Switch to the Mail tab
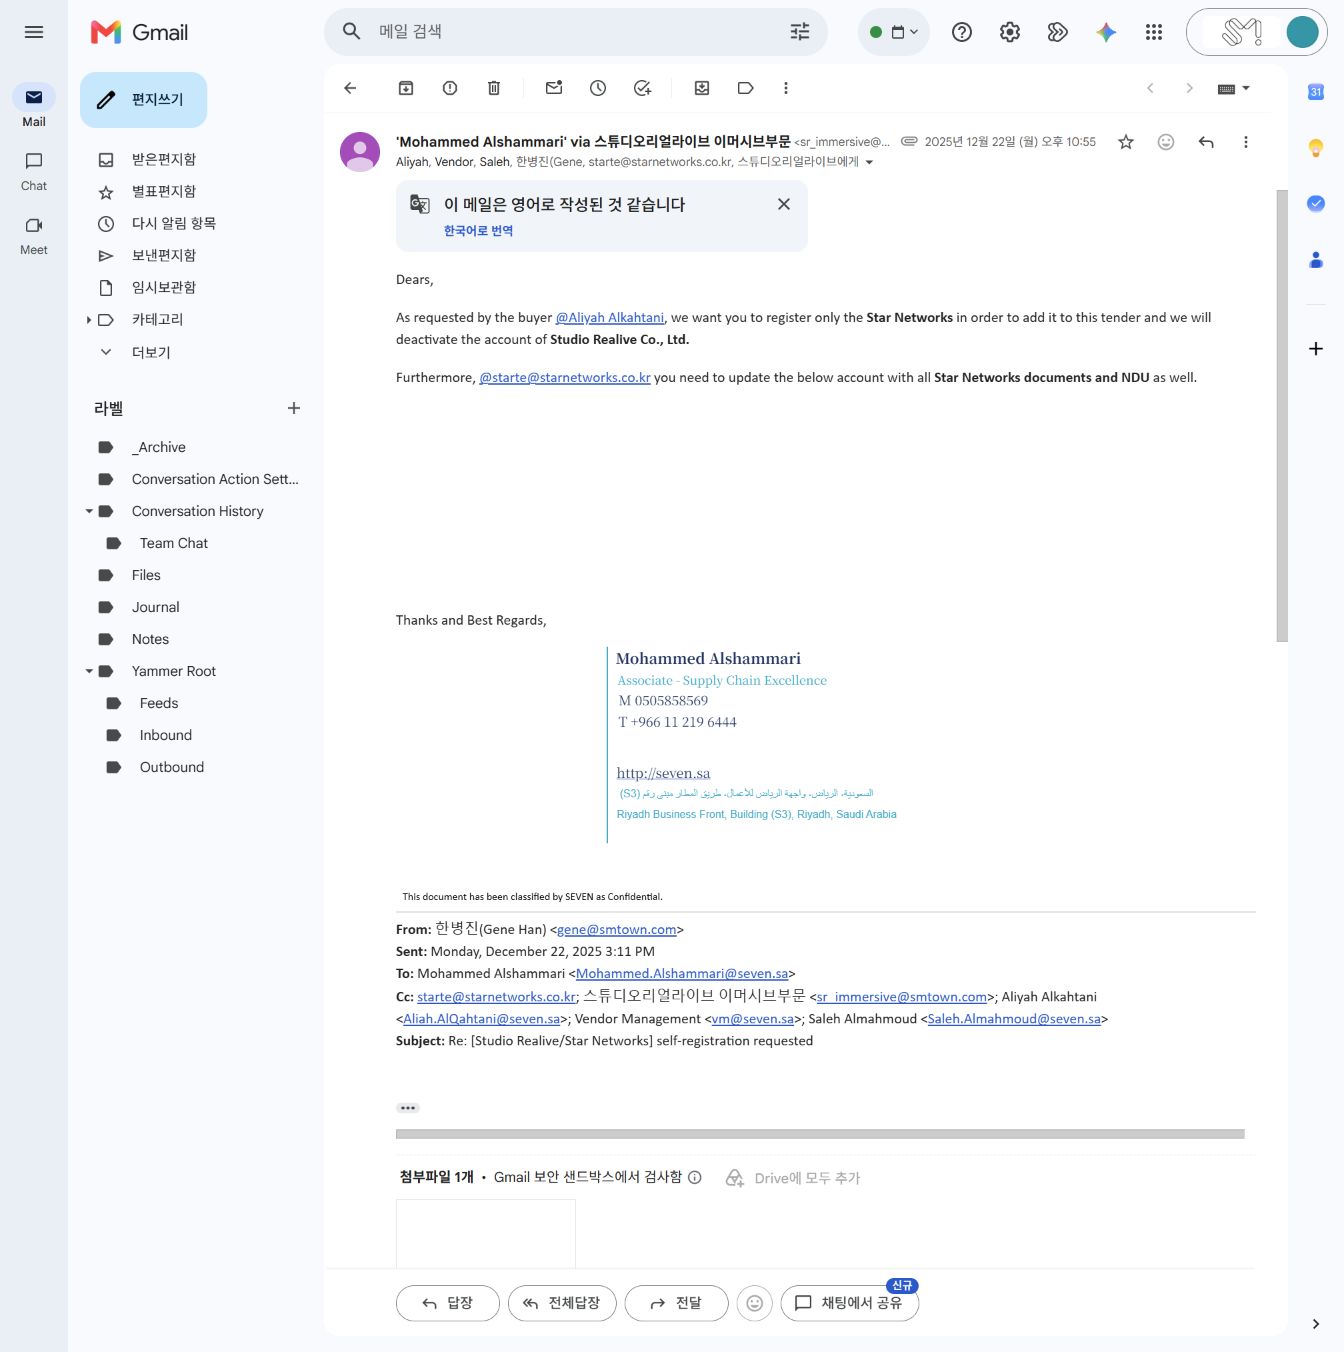The width and height of the screenshot is (1344, 1352). [x=34, y=106]
